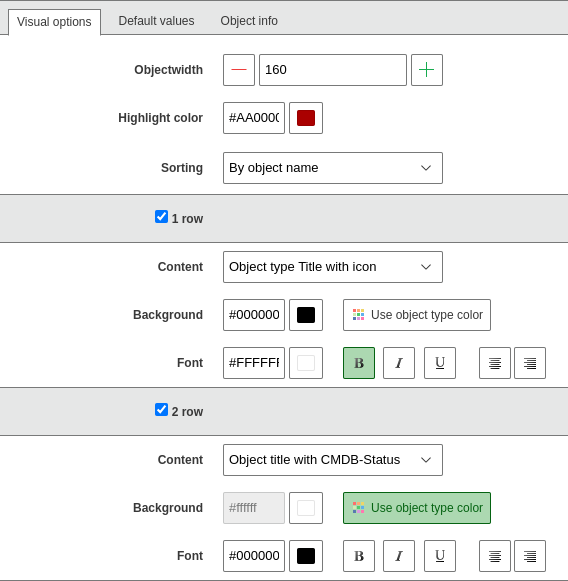Decrease Objectwidth with the red minus button

(x=239, y=70)
